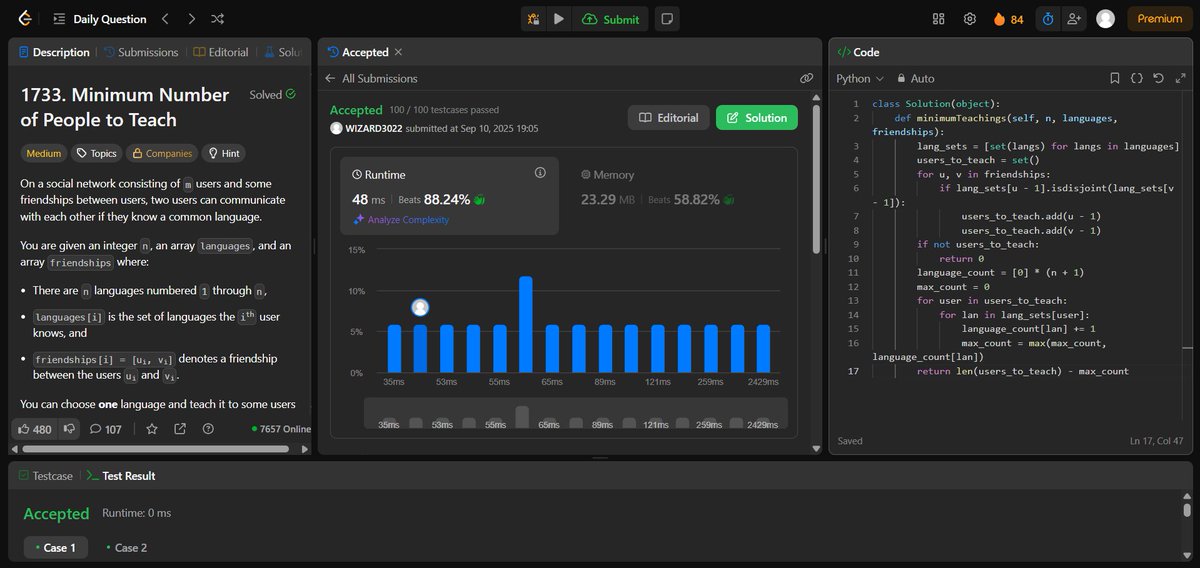Viewport: 1200px width, 568px height.
Task: Click the green Solution button
Action: (757, 117)
